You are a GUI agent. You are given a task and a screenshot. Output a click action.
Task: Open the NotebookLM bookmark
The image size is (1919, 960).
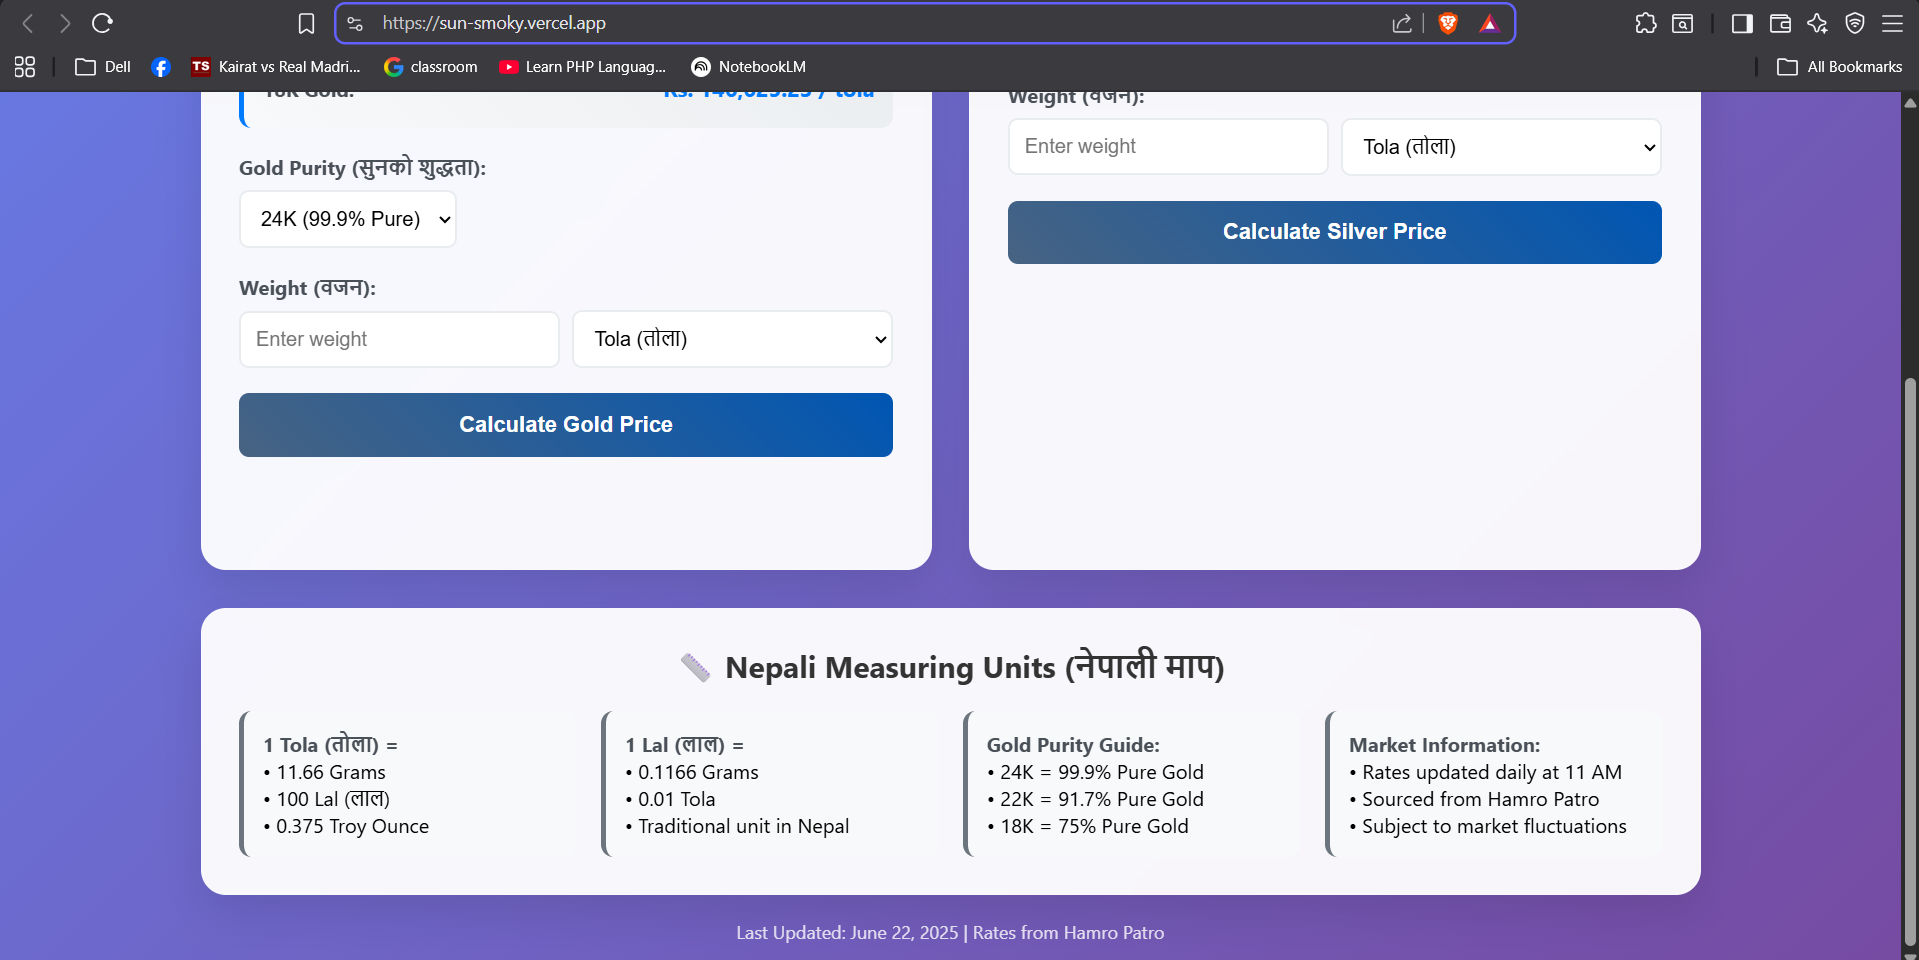748,67
